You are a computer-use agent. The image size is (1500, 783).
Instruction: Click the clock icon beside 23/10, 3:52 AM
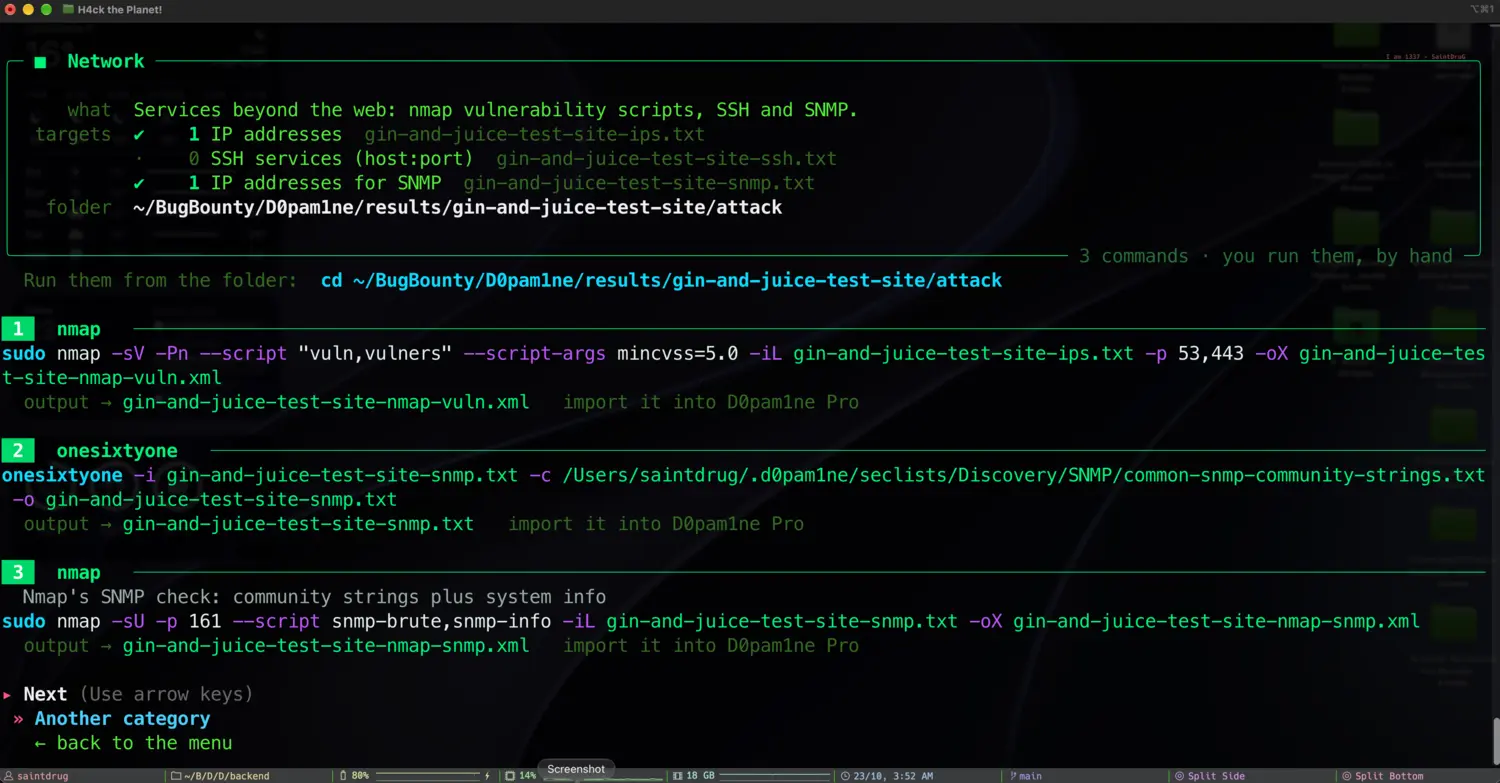point(845,776)
